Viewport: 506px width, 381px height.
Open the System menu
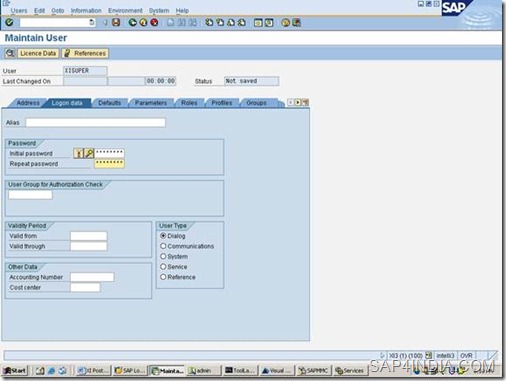click(x=159, y=11)
